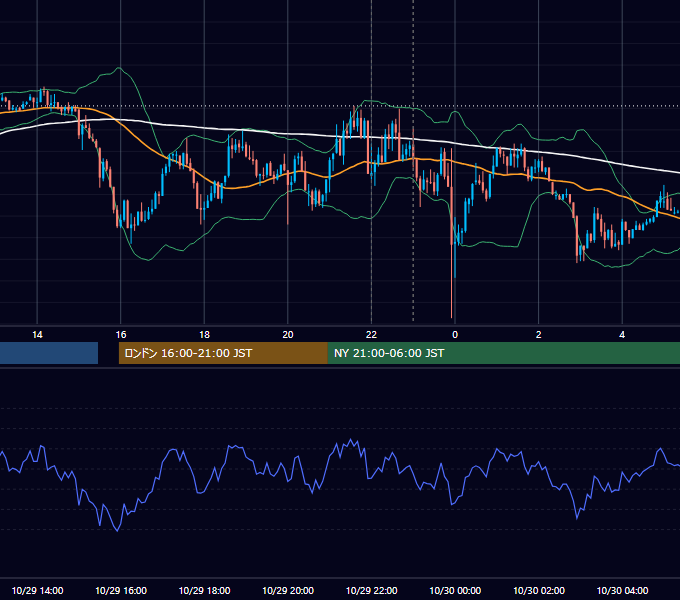This screenshot has height=600, width=680.
Task: Click hour label 4 on price chart axis
Action: pos(622,335)
